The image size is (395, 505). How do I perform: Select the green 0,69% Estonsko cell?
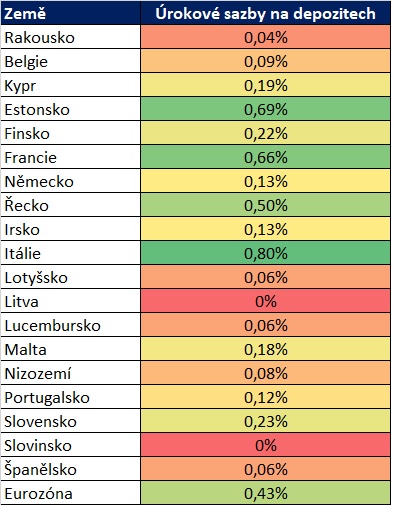point(265,109)
